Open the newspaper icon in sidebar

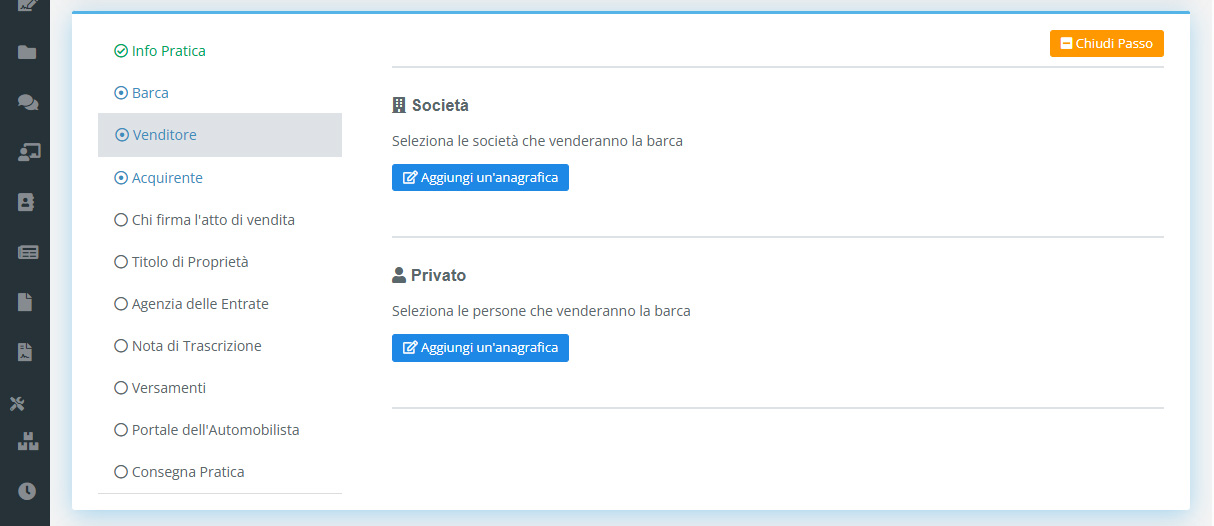click(x=28, y=252)
